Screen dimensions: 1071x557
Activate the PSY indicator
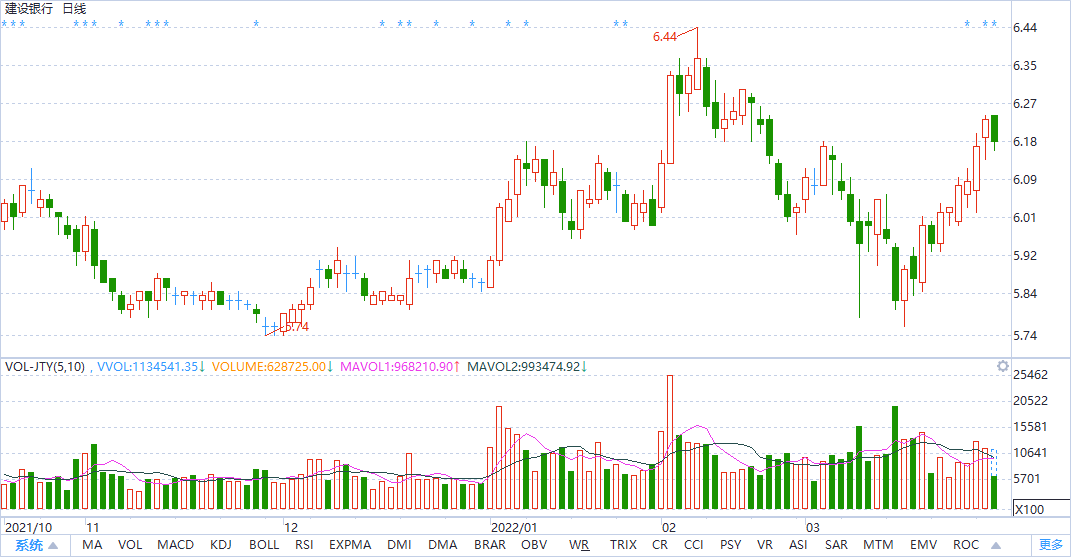pos(730,545)
